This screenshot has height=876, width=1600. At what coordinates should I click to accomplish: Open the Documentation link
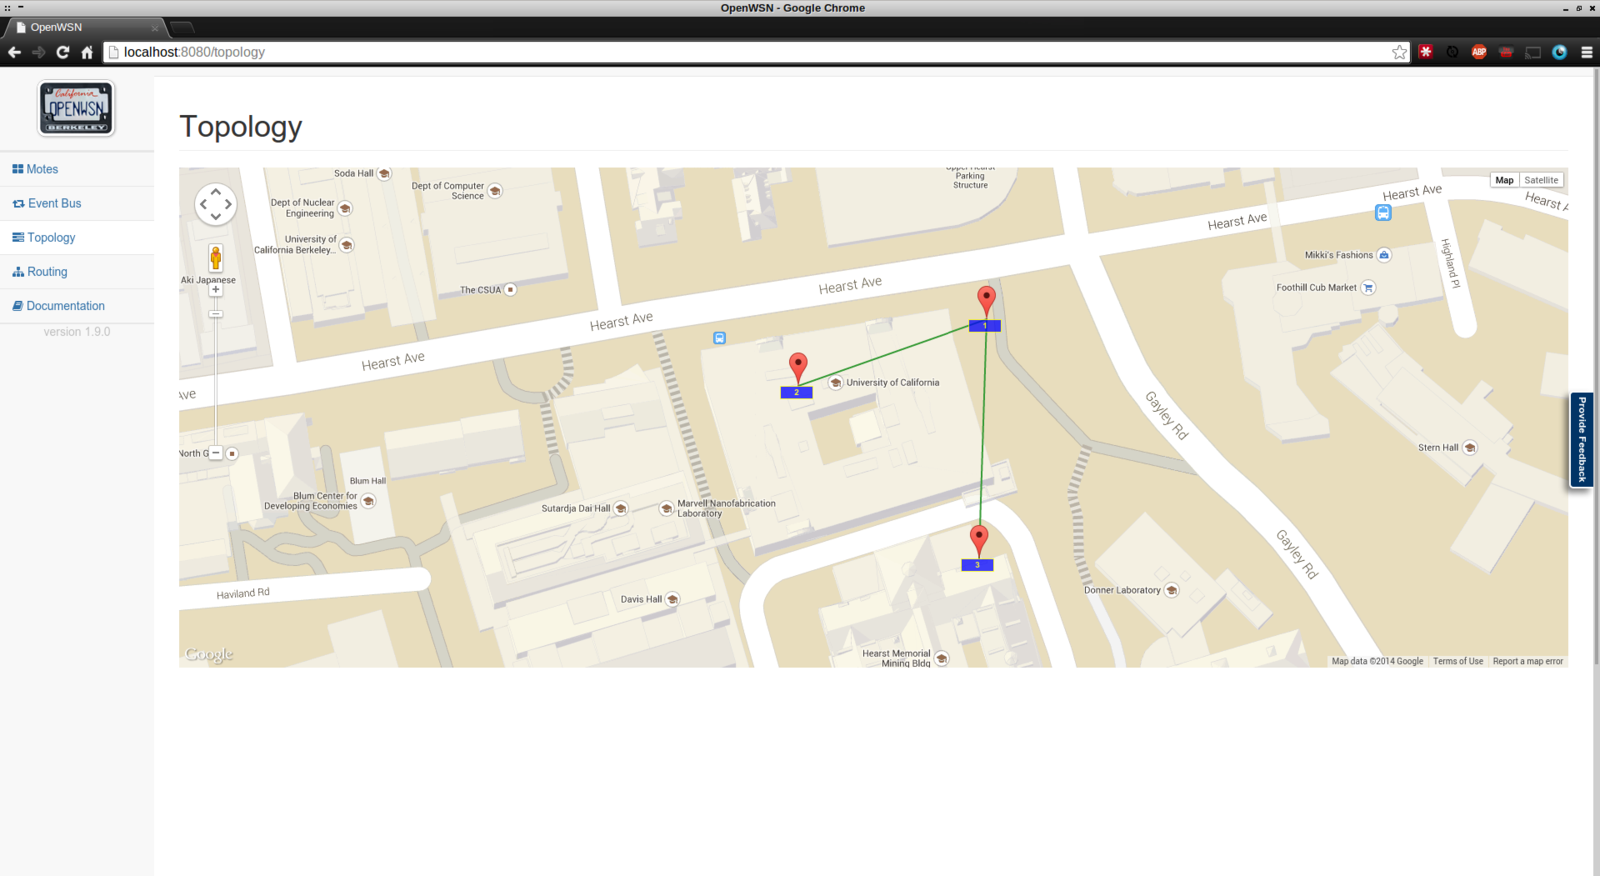pos(58,305)
